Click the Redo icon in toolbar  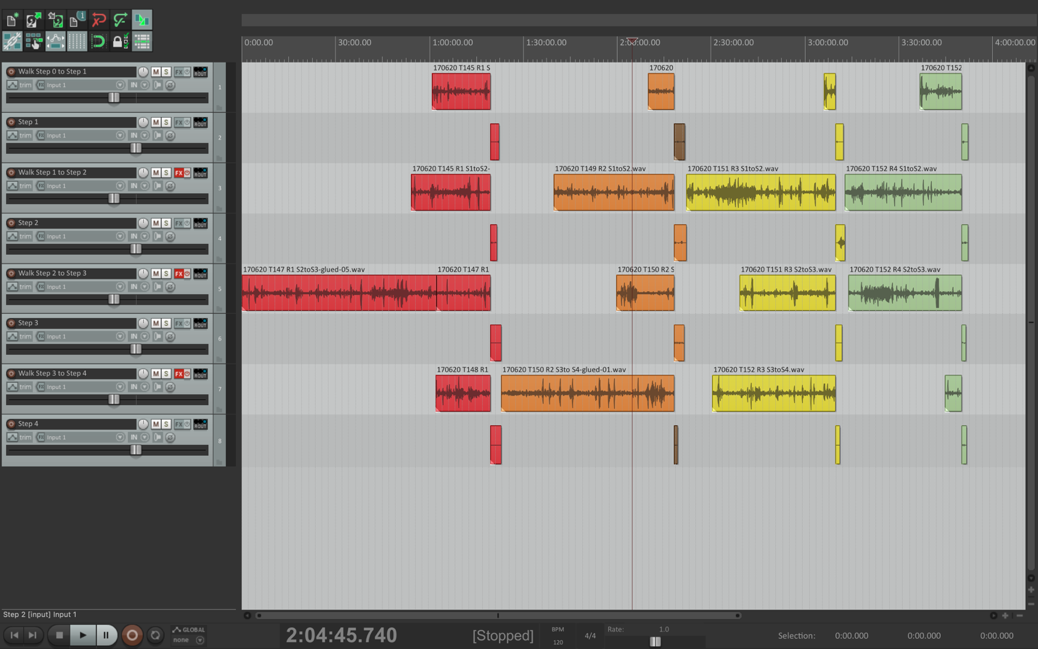pyautogui.click(x=120, y=20)
